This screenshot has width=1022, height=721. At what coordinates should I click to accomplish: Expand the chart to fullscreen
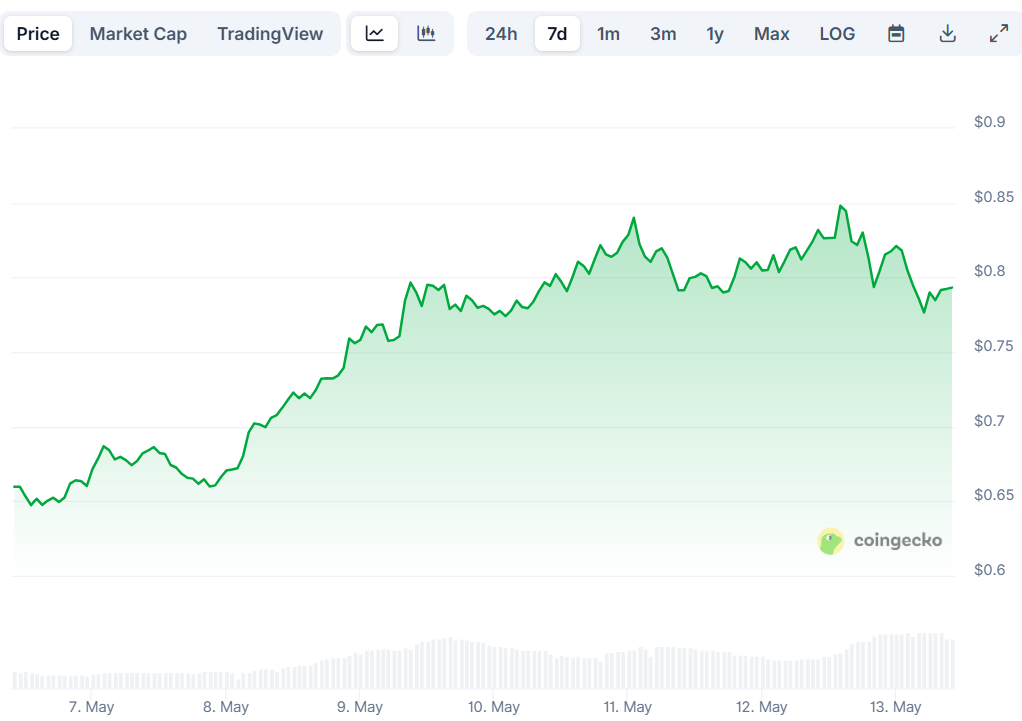tap(998, 33)
